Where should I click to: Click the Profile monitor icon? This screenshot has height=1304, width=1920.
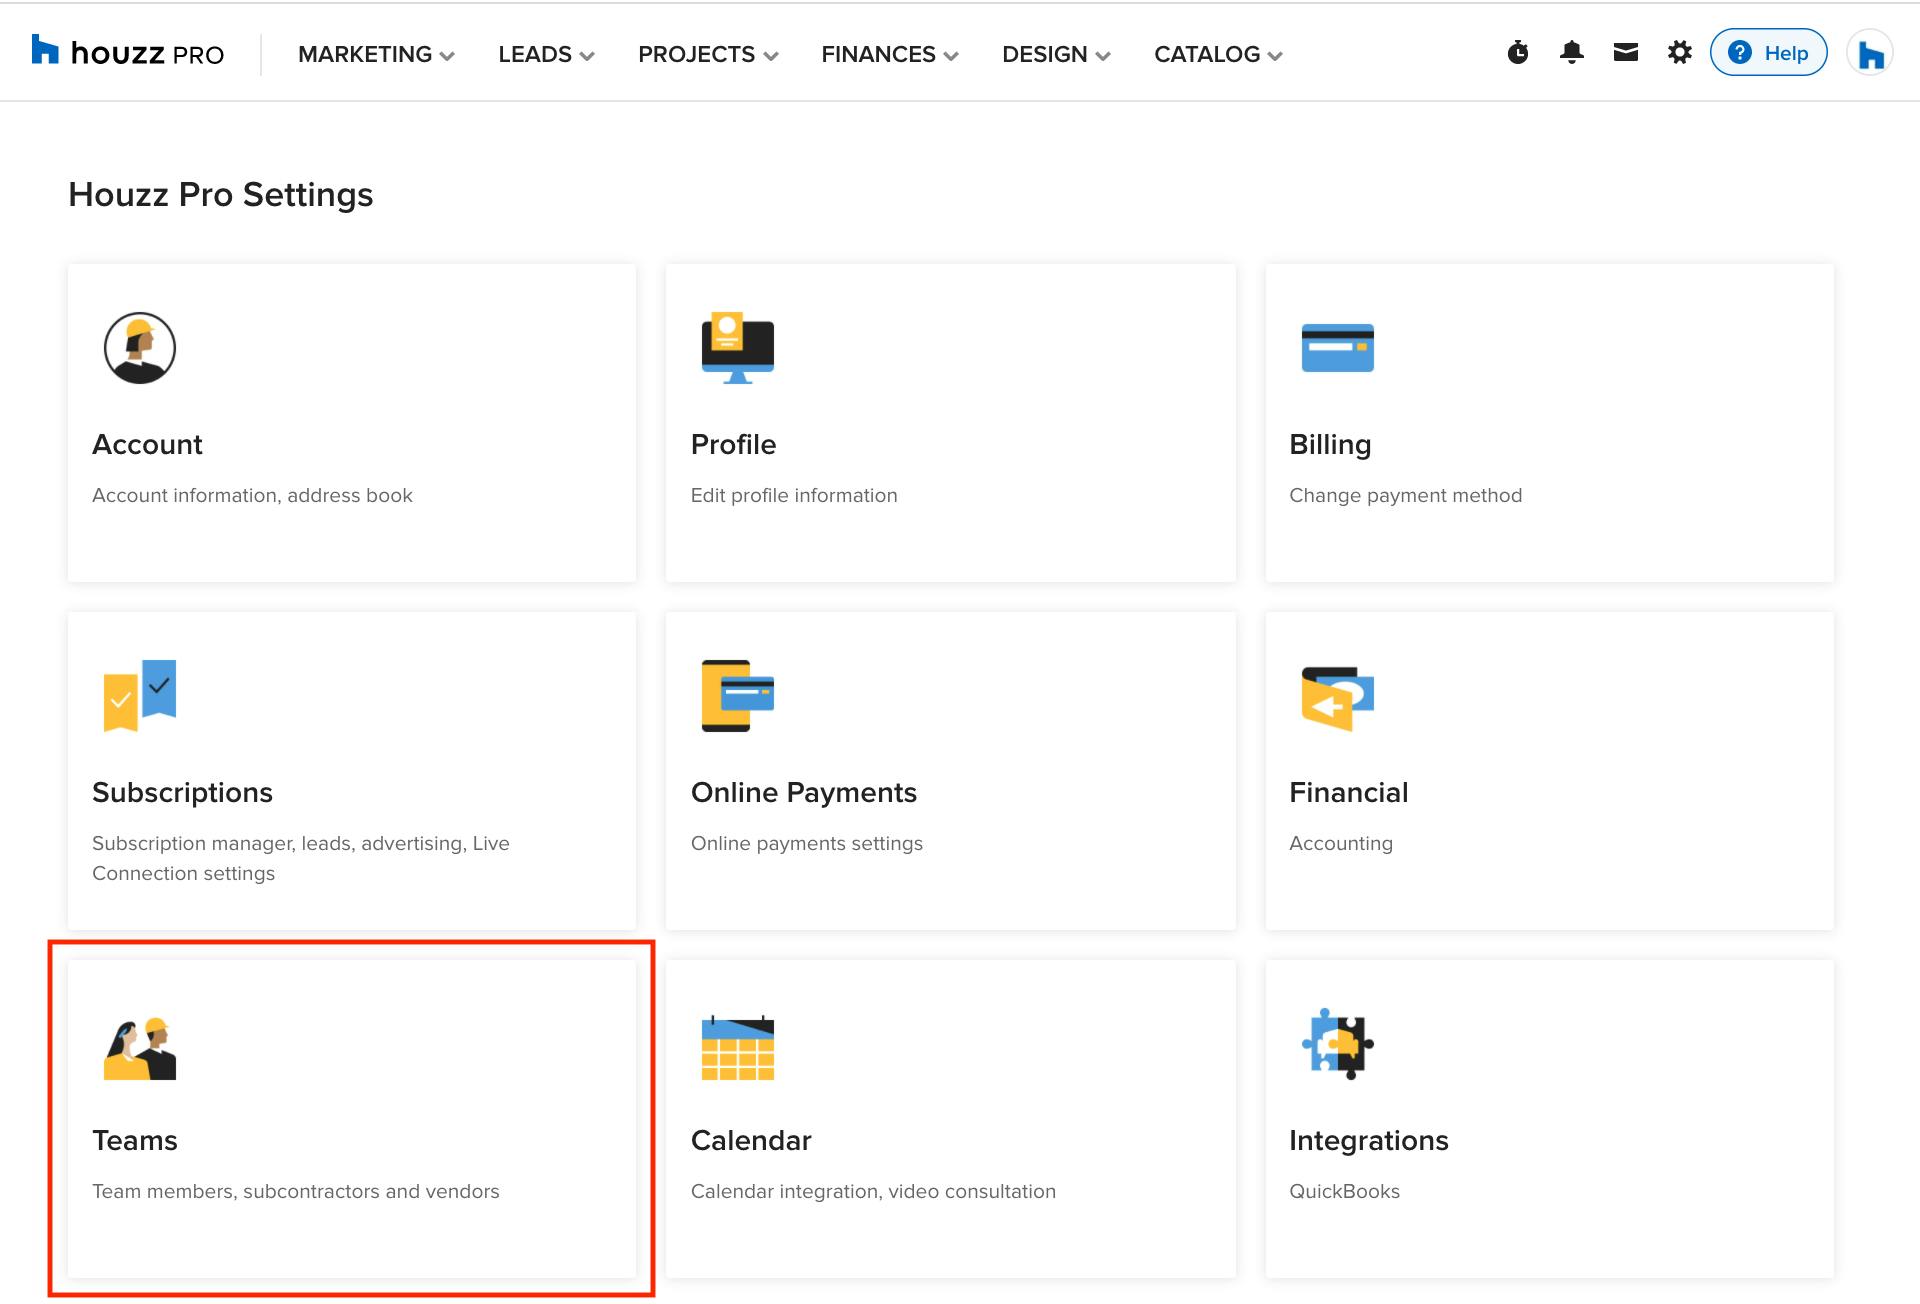(x=738, y=348)
